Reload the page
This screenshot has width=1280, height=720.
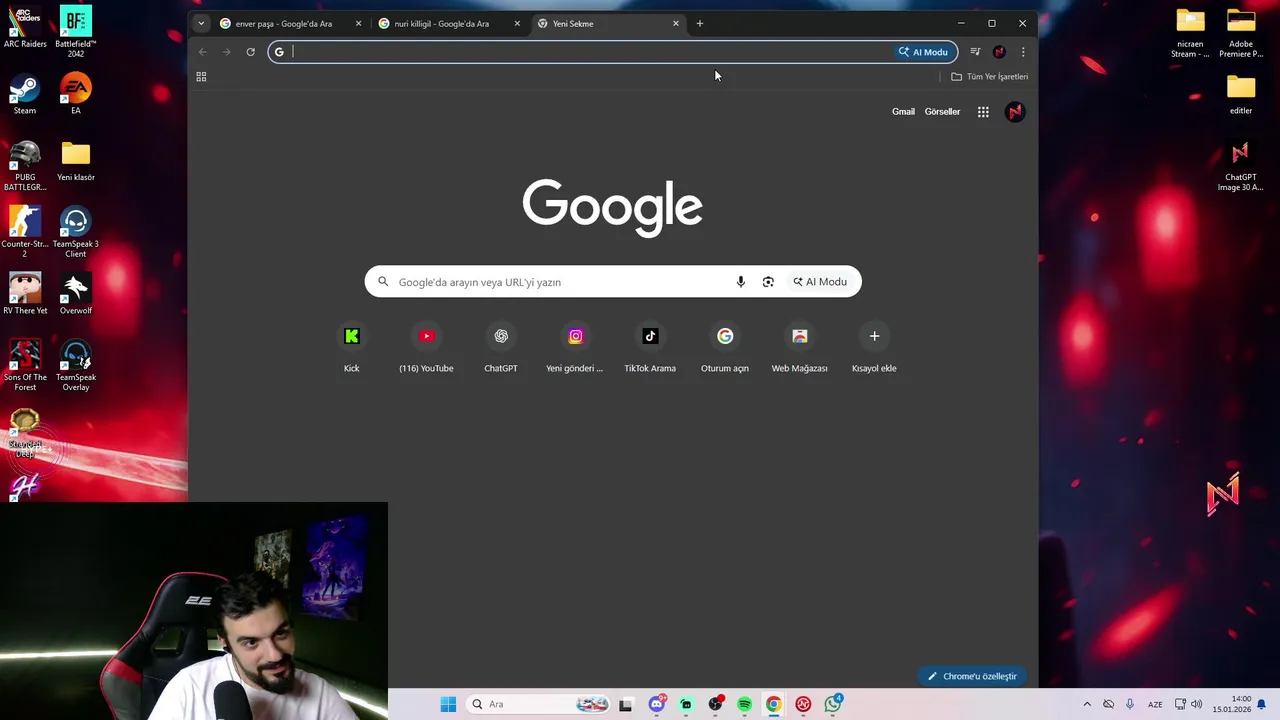tap(250, 52)
